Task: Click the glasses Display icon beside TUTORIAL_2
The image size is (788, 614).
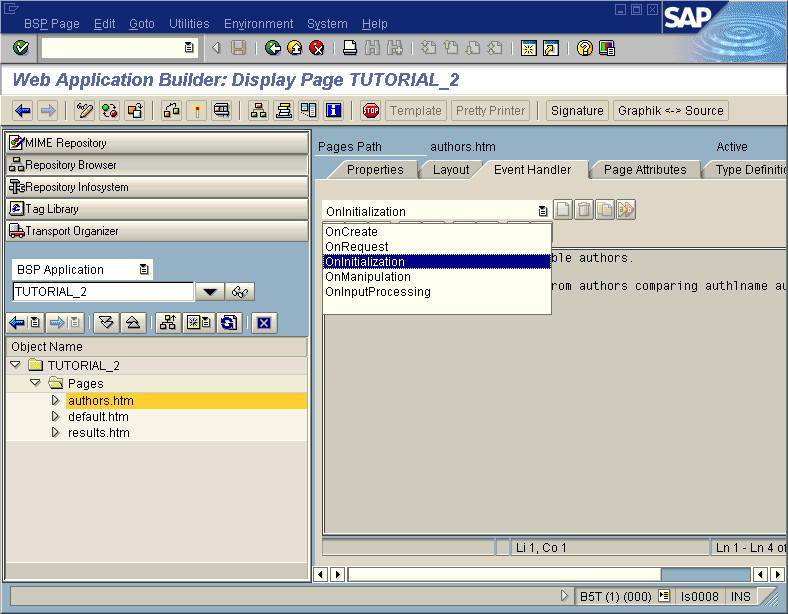Action: pos(240,291)
